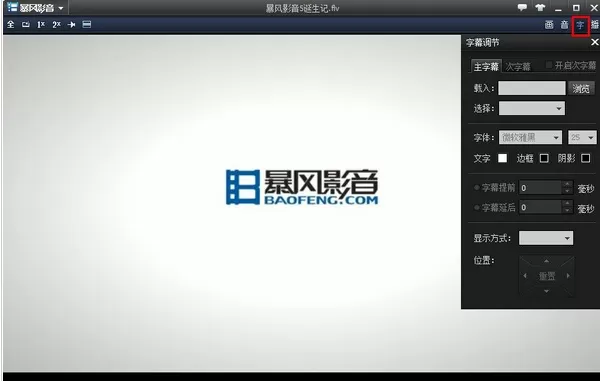Click the 字幕延后 milliseconds field
Viewport: 600px width, 381px height.
[540, 208]
